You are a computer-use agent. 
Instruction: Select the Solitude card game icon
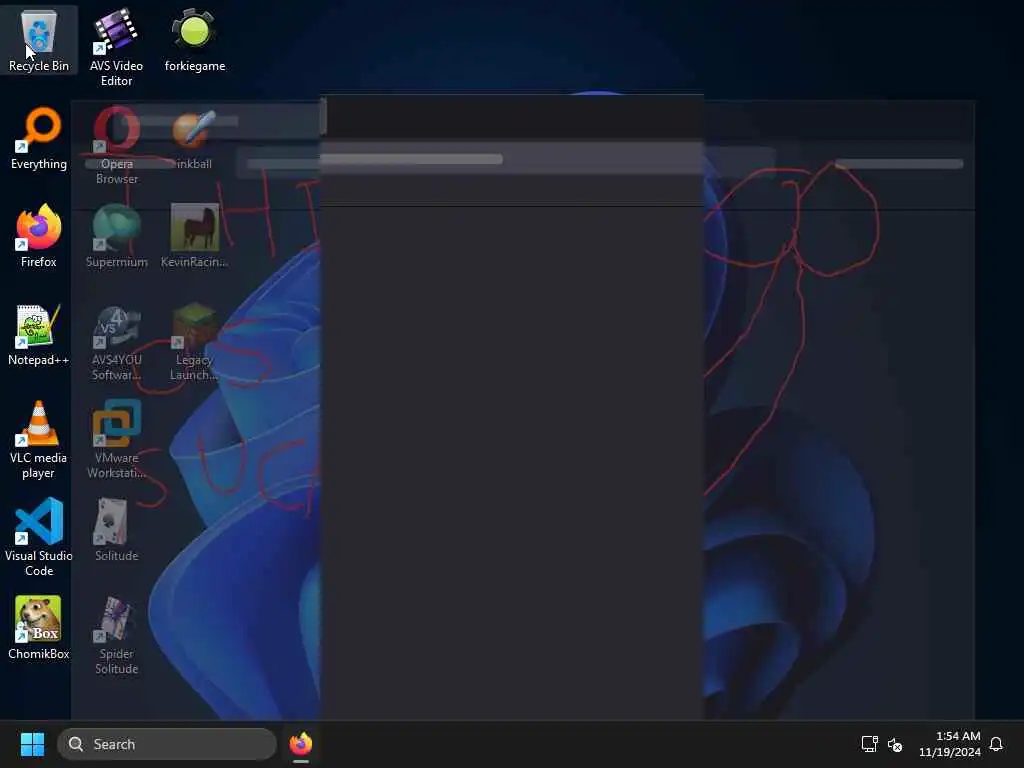point(116,530)
